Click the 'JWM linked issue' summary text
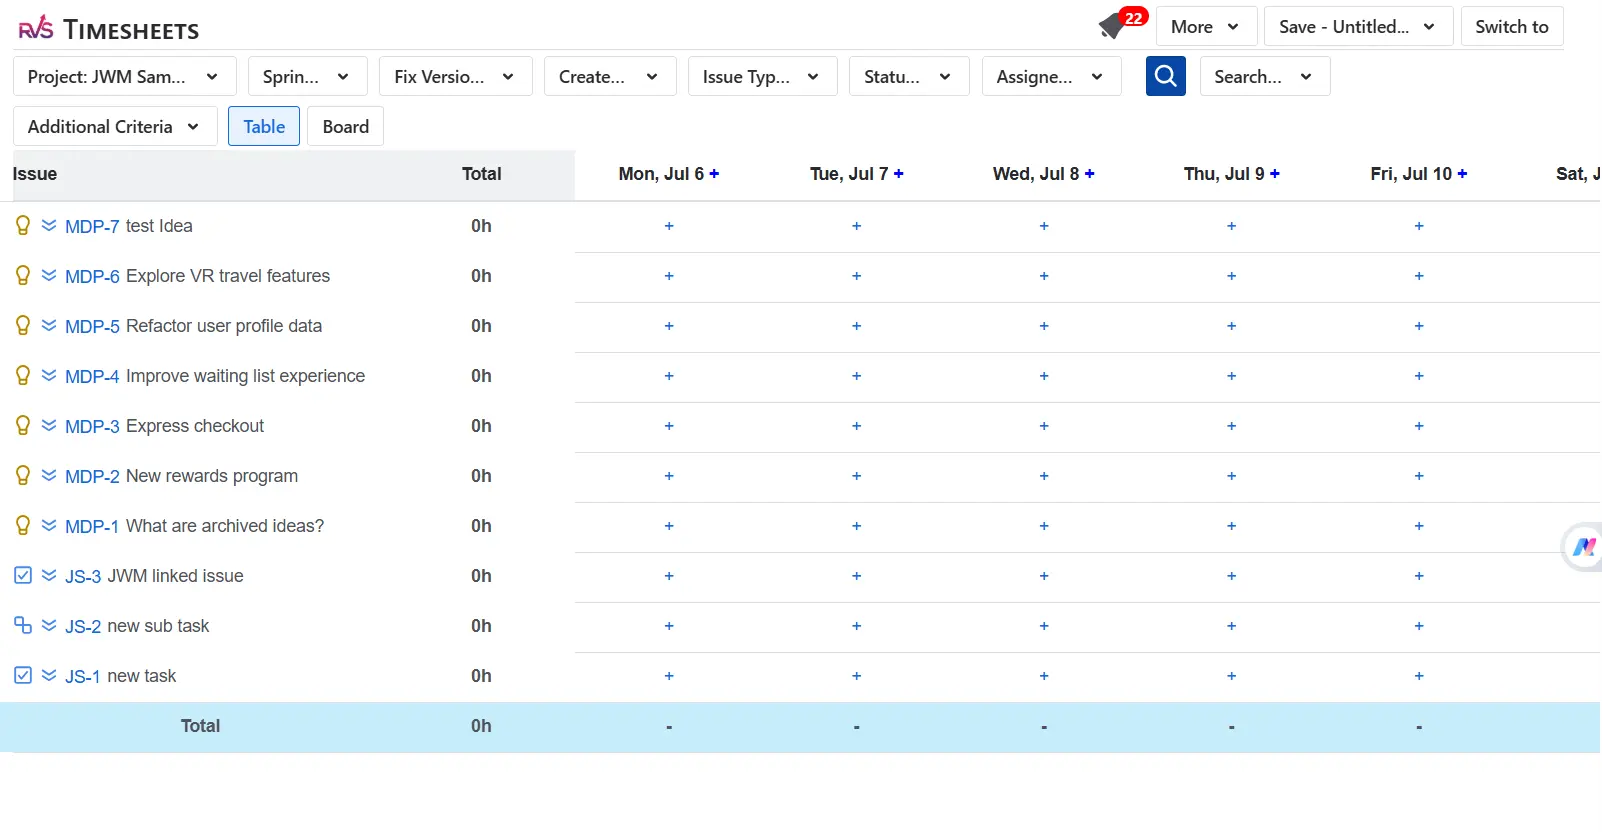Viewport: 1602px width, 832px height. pos(175,576)
